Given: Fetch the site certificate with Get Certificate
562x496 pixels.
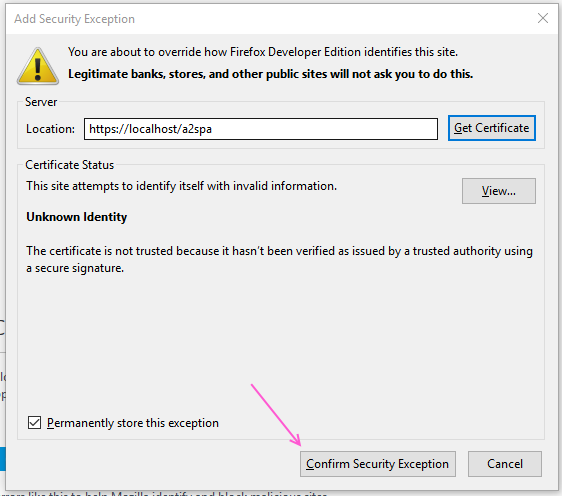Looking at the screenshot, I should click(x=491, y=128).
